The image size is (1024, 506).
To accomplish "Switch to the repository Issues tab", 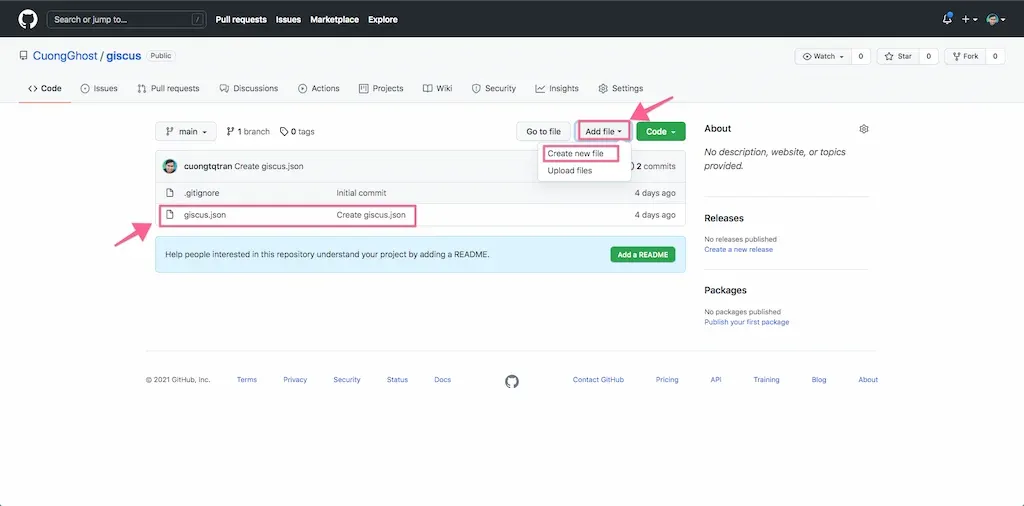I will (99, 89).
